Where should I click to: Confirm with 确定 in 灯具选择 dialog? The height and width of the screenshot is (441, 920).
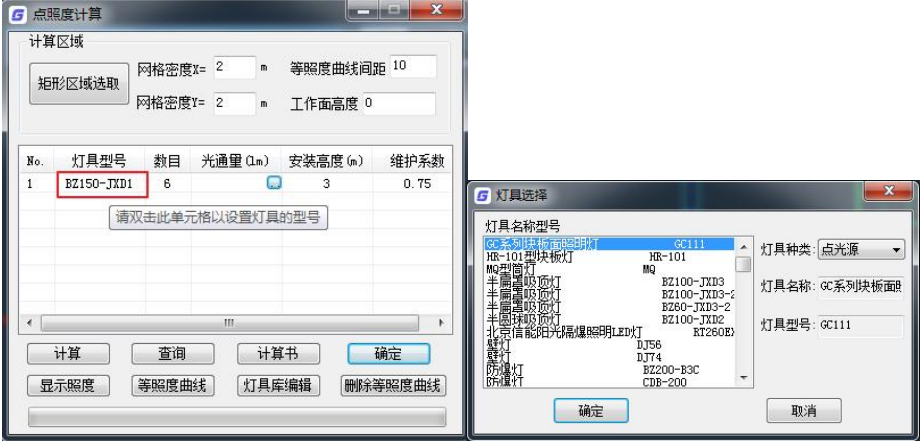(x=591, y=411)
